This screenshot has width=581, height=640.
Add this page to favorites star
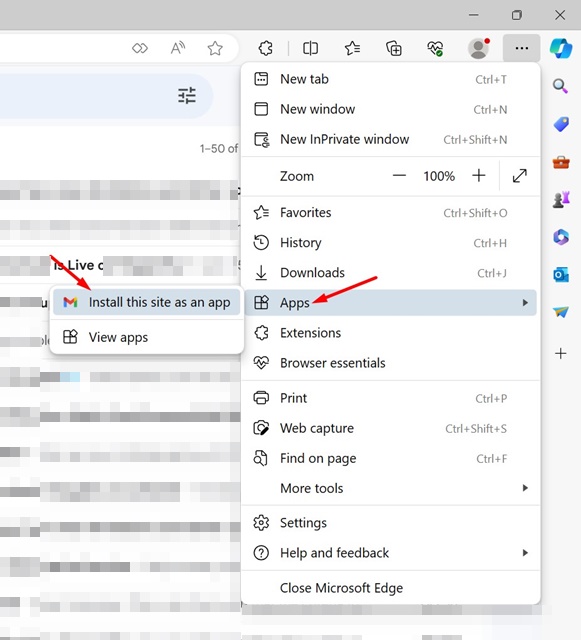tap(215, 48)
